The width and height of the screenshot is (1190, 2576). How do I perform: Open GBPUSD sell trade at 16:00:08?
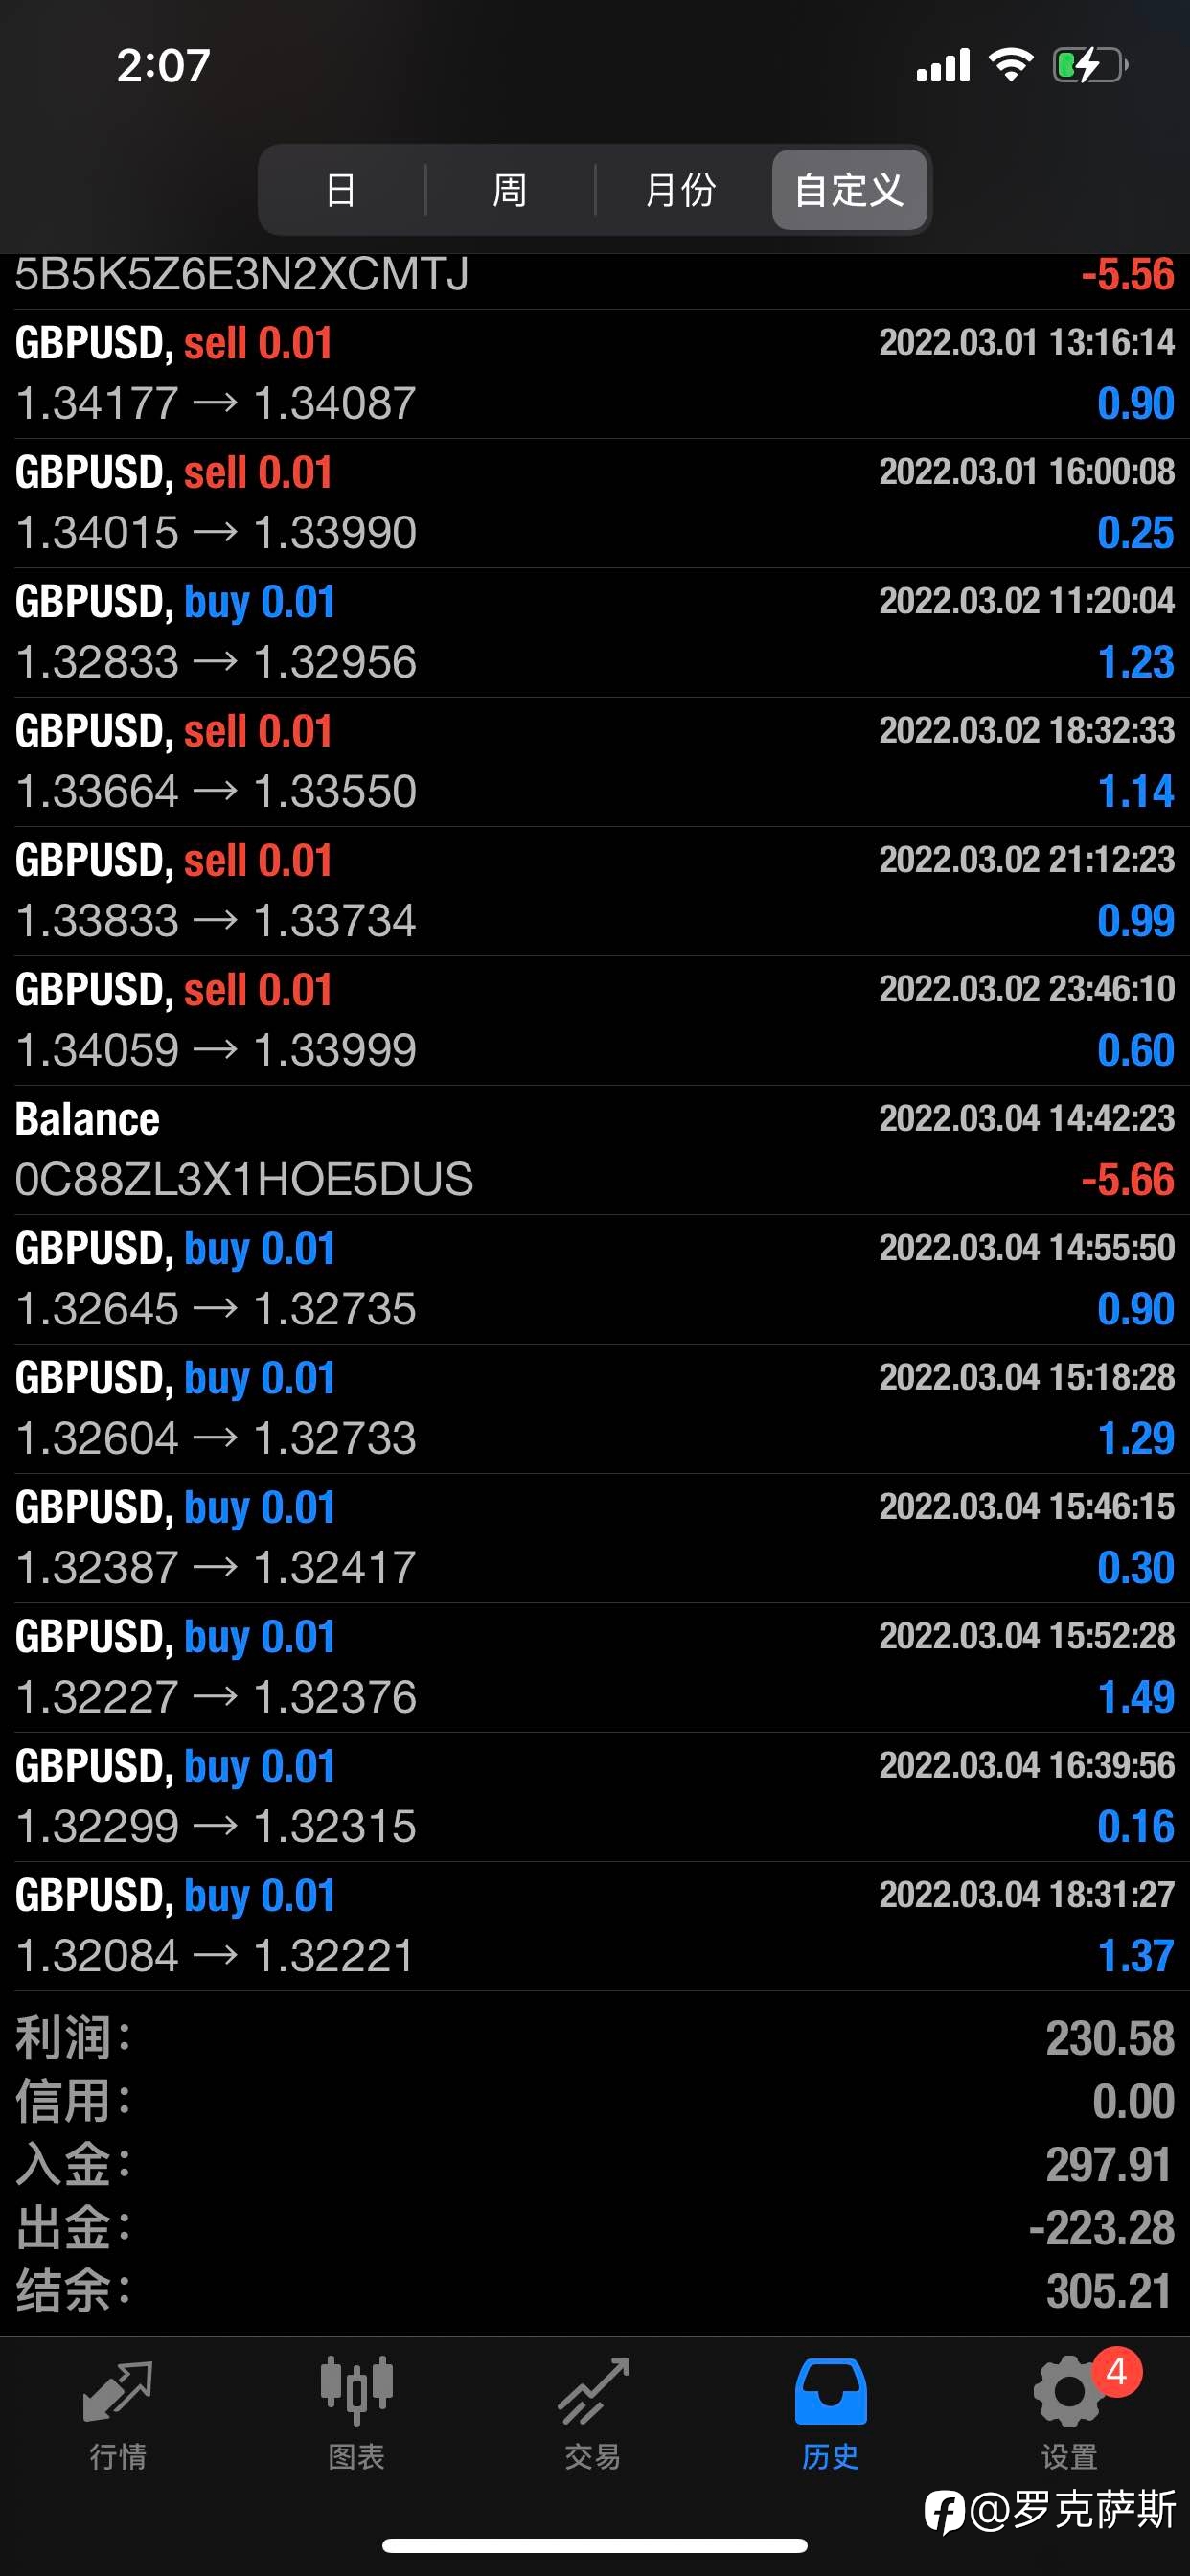click(595, 503)
